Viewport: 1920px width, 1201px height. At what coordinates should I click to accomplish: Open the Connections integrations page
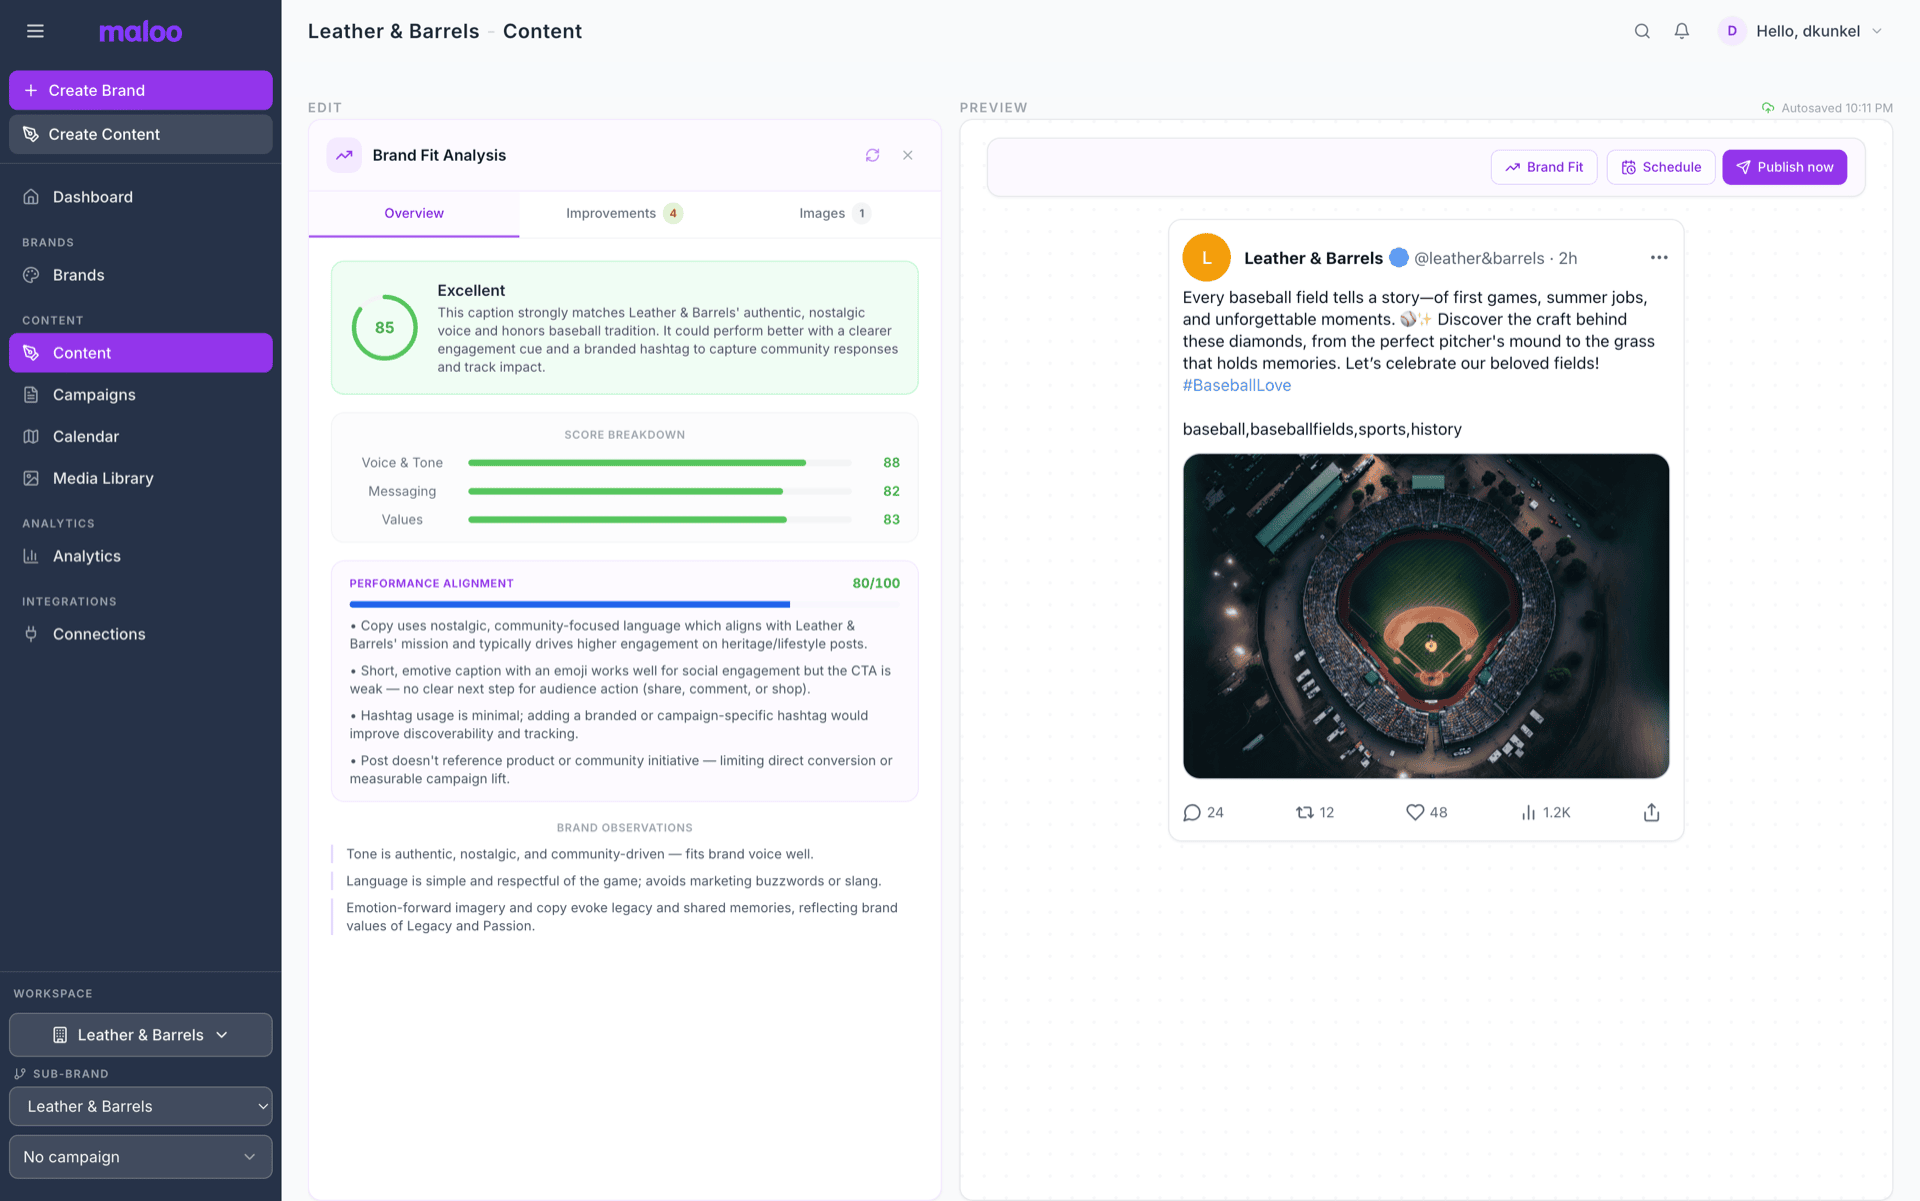[x=99, y=634]
